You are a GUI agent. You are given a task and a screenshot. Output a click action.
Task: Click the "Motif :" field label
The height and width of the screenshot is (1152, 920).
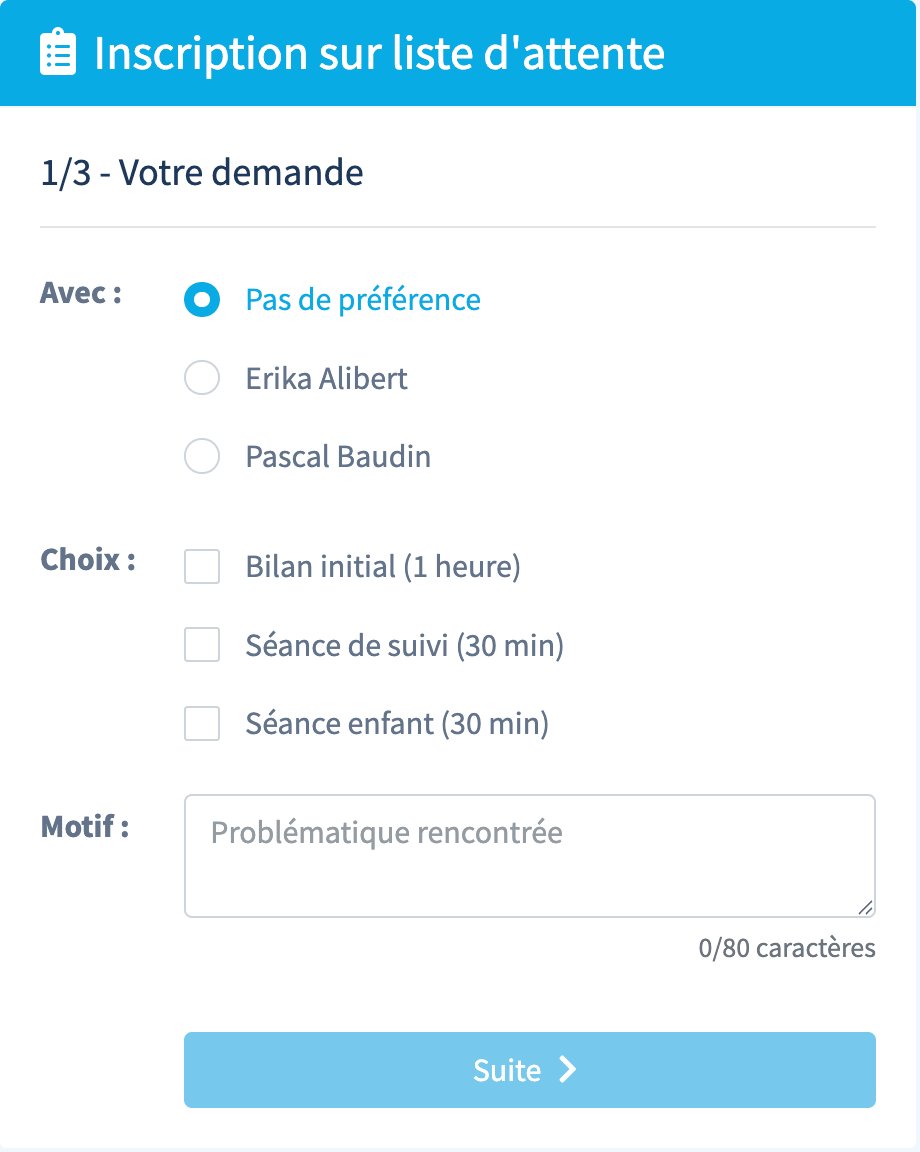click(85, 827)
